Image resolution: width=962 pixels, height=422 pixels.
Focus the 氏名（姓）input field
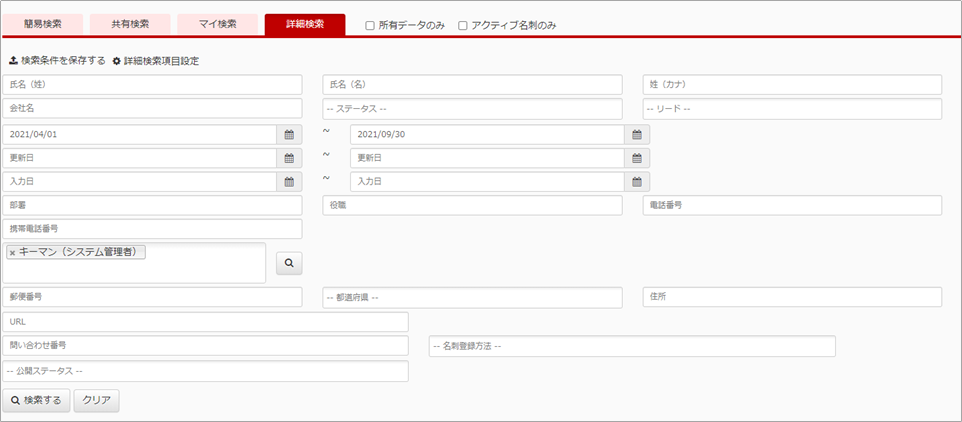point(152,85)
